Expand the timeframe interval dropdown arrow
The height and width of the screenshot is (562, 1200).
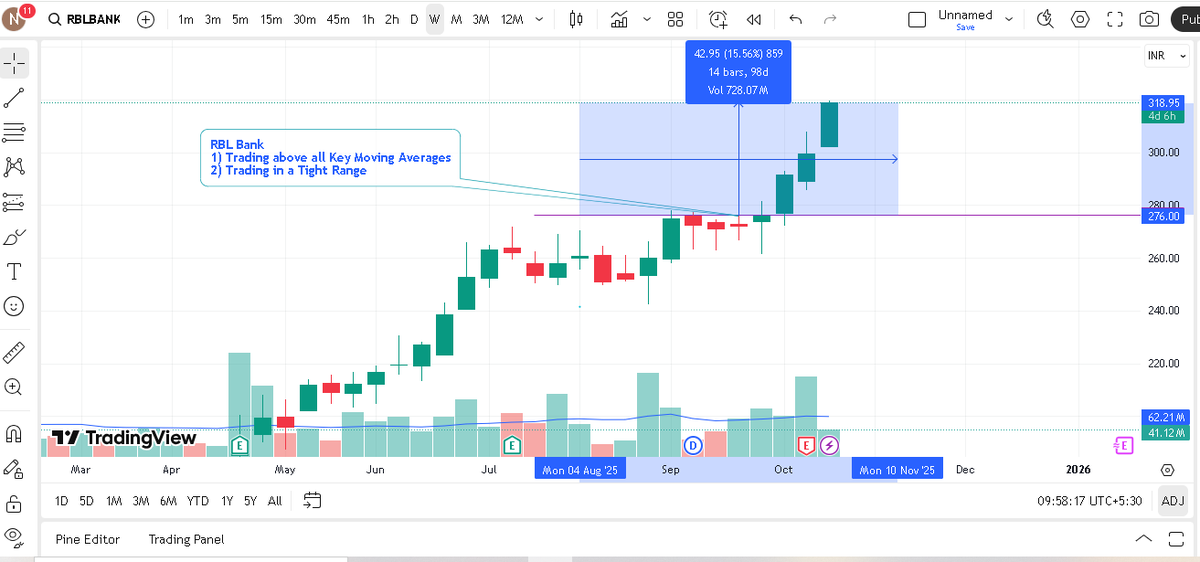pos(540,19)
